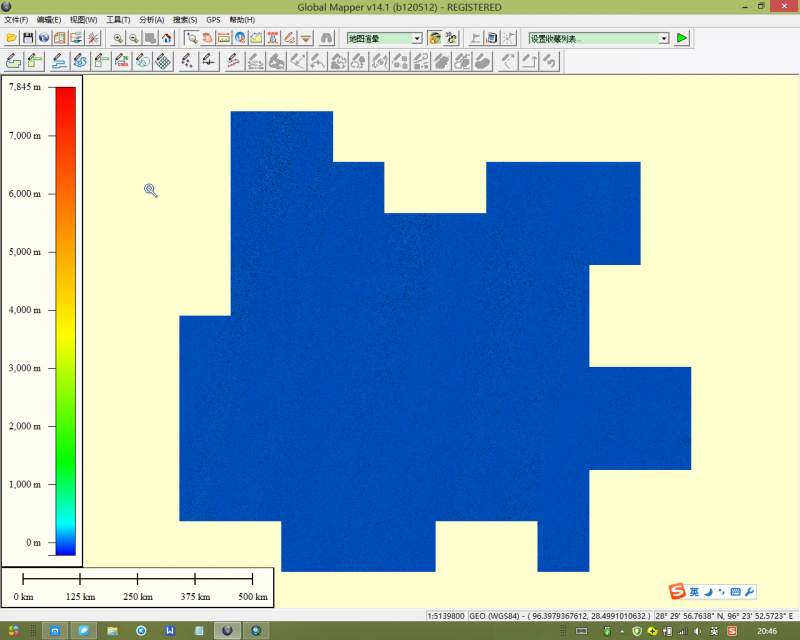Select Create Point Feature pencil tool

187,62
